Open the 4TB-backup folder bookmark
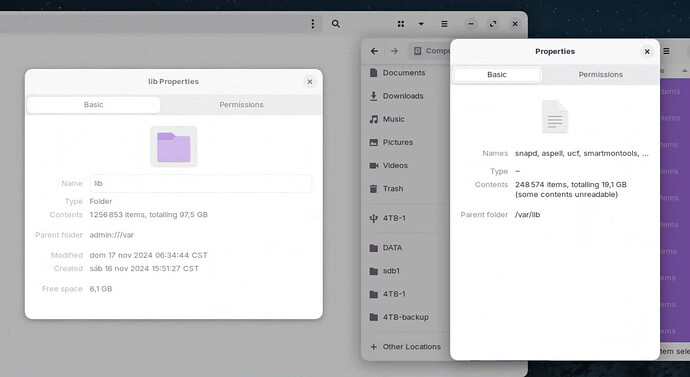Screen dimensions: 690x377 point(406,317)
